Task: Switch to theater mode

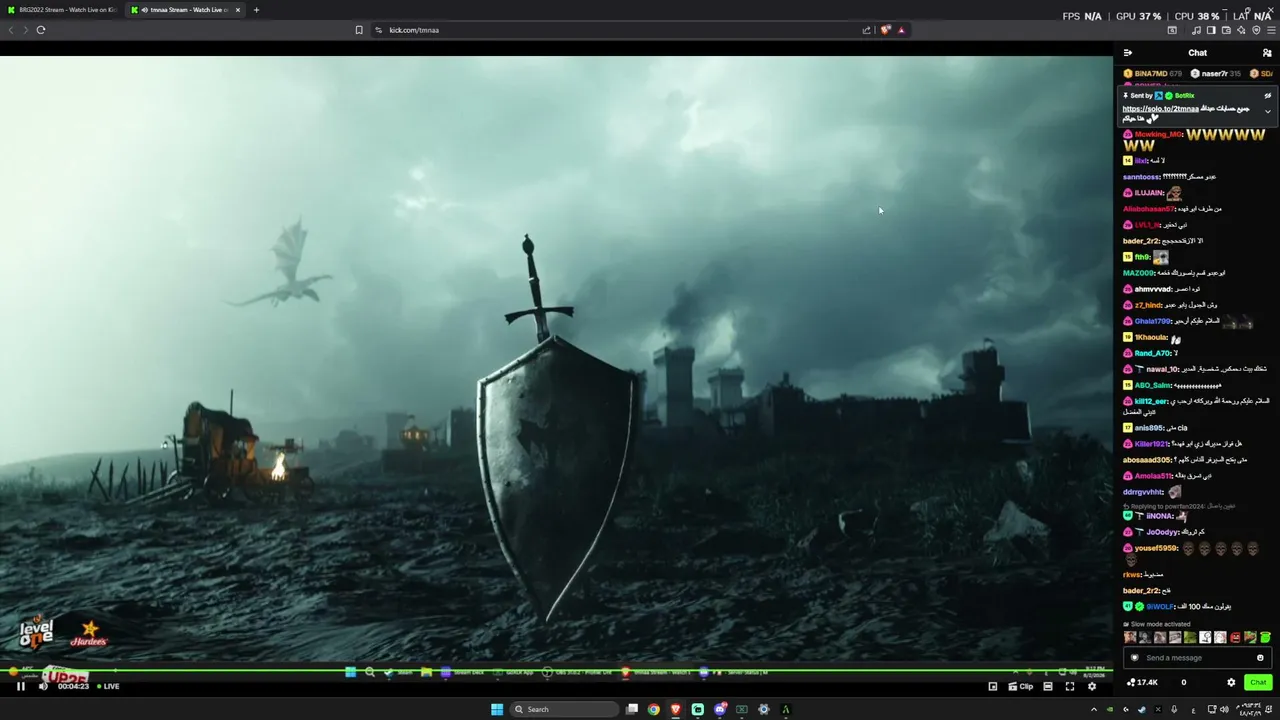Action: [1048, 686]
